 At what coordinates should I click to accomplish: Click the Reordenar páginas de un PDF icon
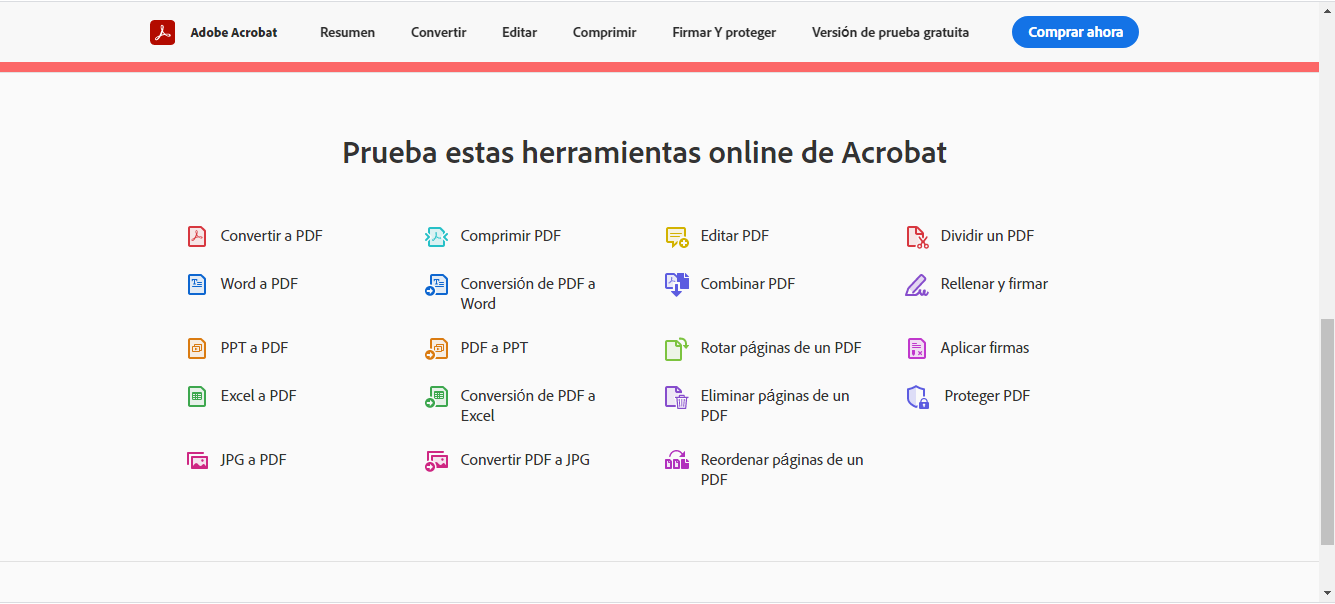point(677,461)
